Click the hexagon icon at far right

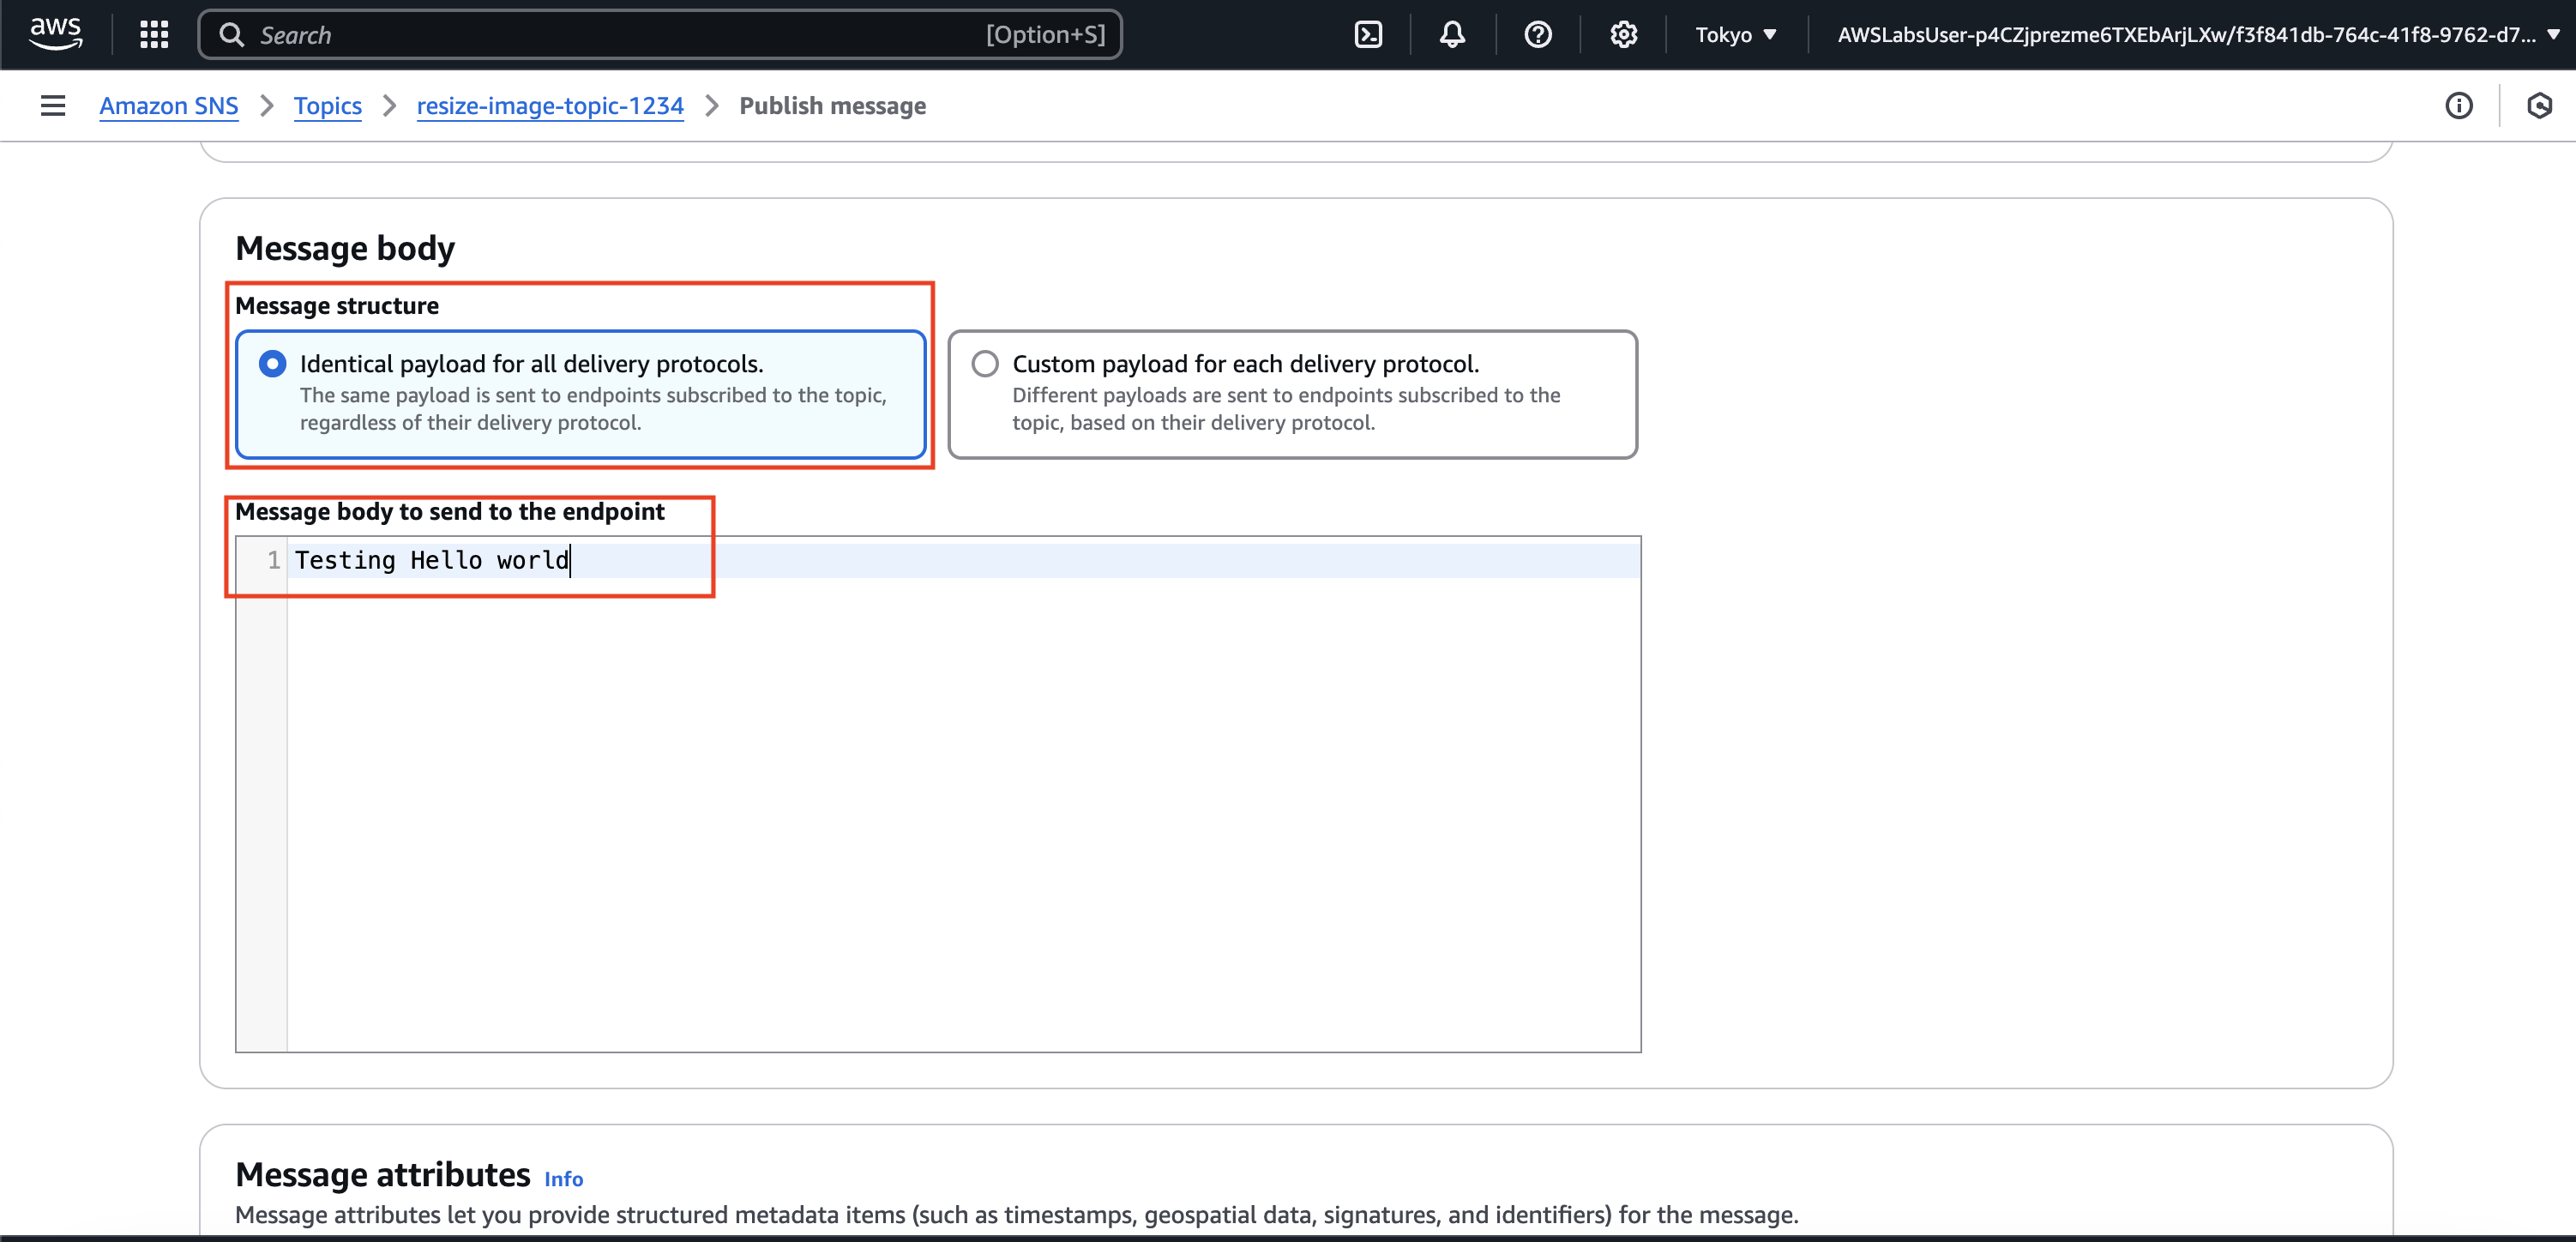(2538, 106)
